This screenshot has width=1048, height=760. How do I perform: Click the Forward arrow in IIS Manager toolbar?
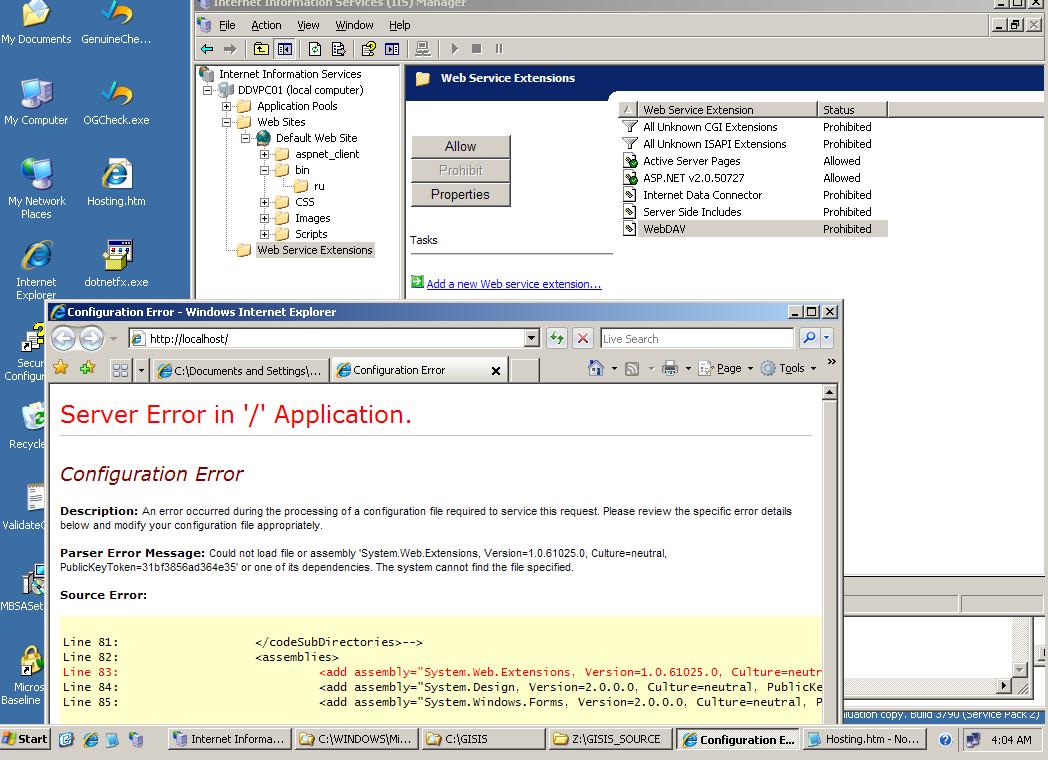coord(230,49)
